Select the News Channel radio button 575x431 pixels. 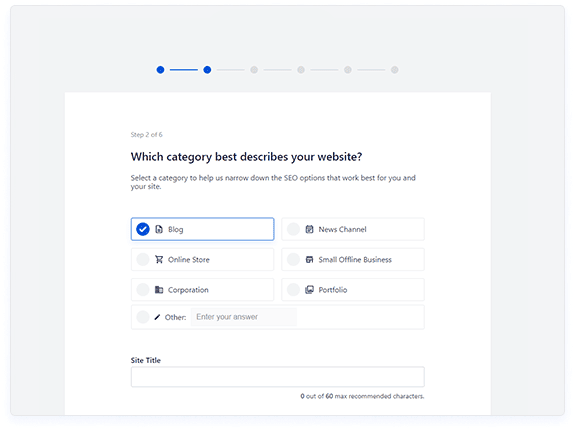point(293,229)
